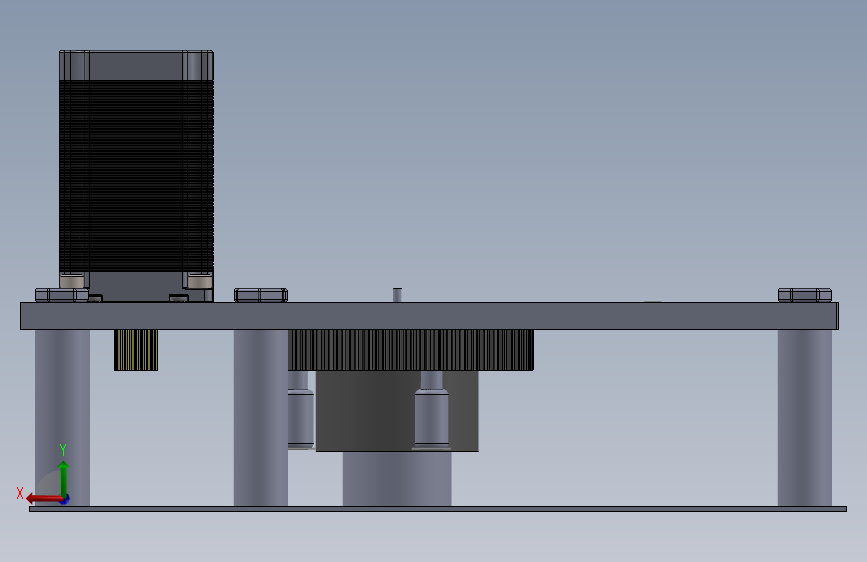867x562 pixels.
Task: Select the black finned stepper motor body
Action: point(136,176)
